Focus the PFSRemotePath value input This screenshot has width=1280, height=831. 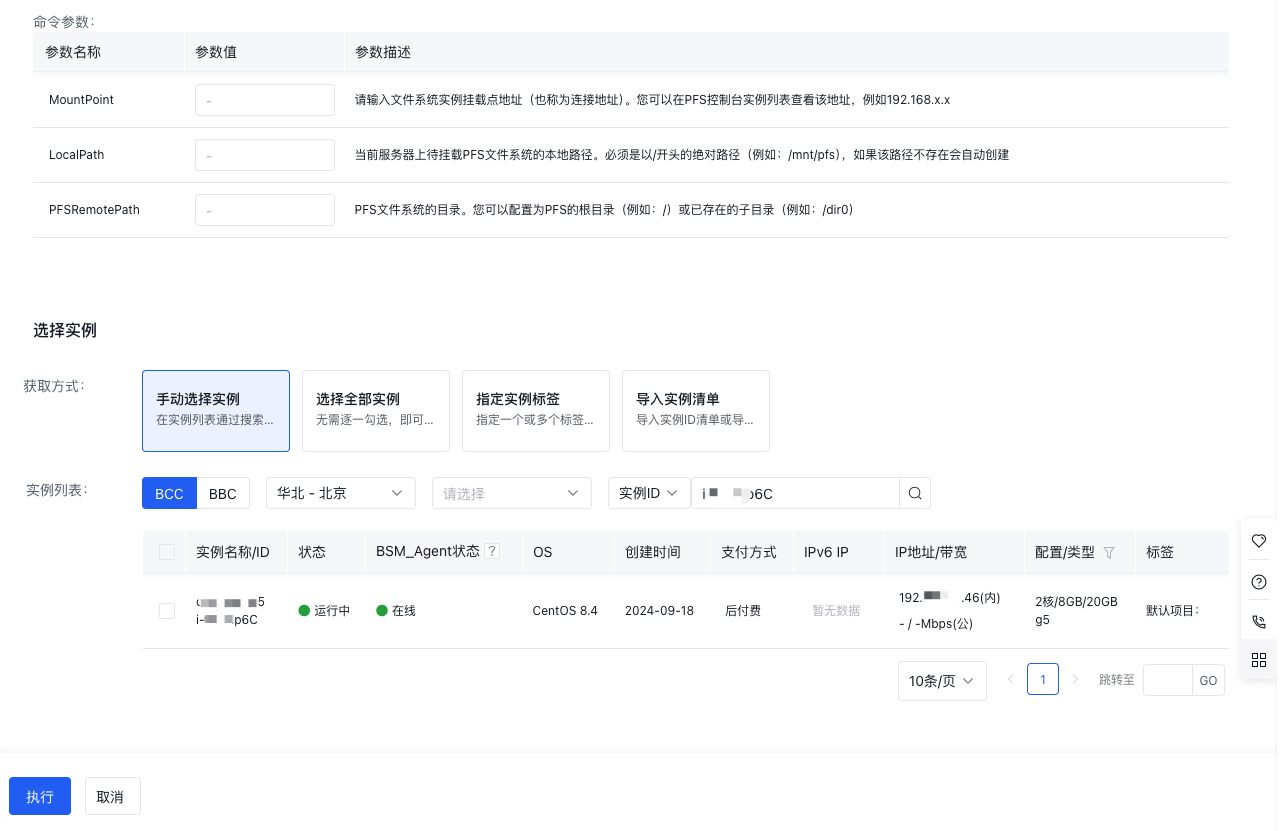(265, 210)
